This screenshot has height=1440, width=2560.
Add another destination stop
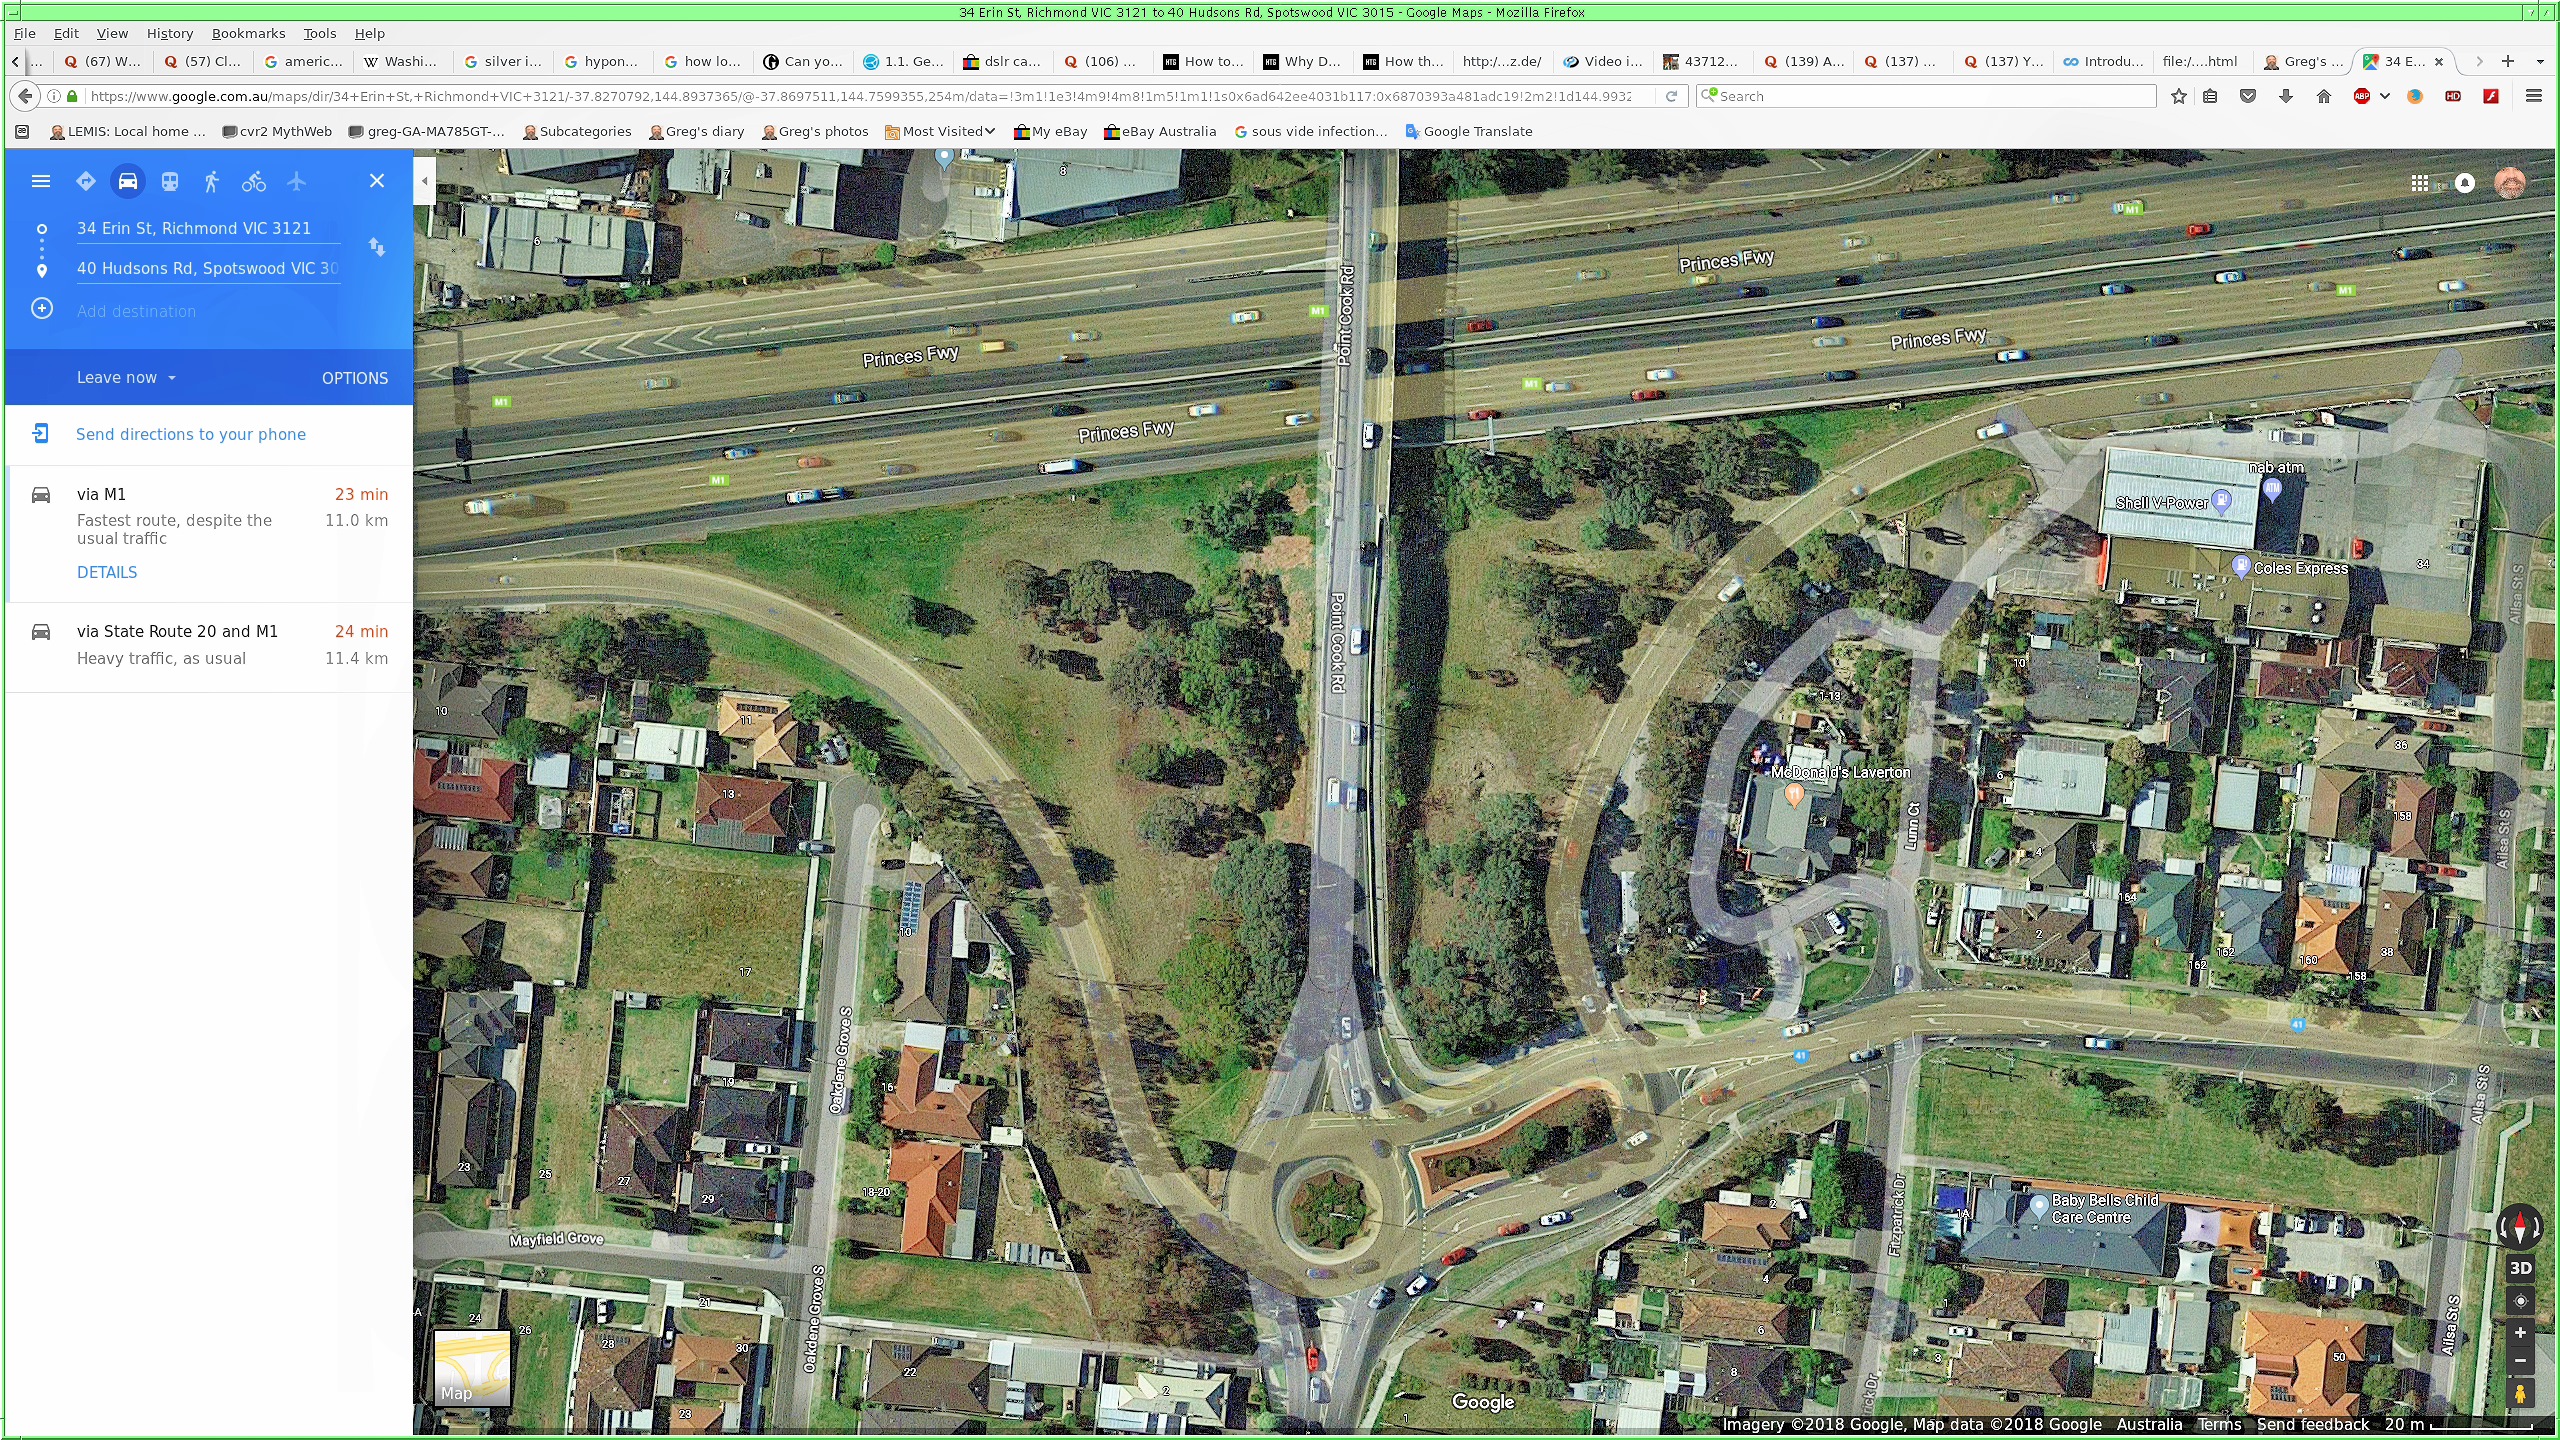tap(136, 311)
